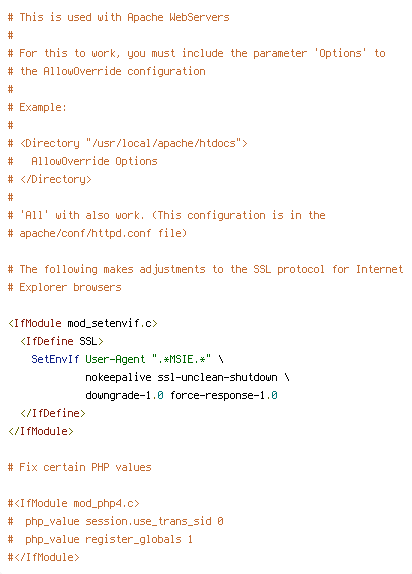Click the 'apache/conf/httpd.conf file' text

point(103,233)
